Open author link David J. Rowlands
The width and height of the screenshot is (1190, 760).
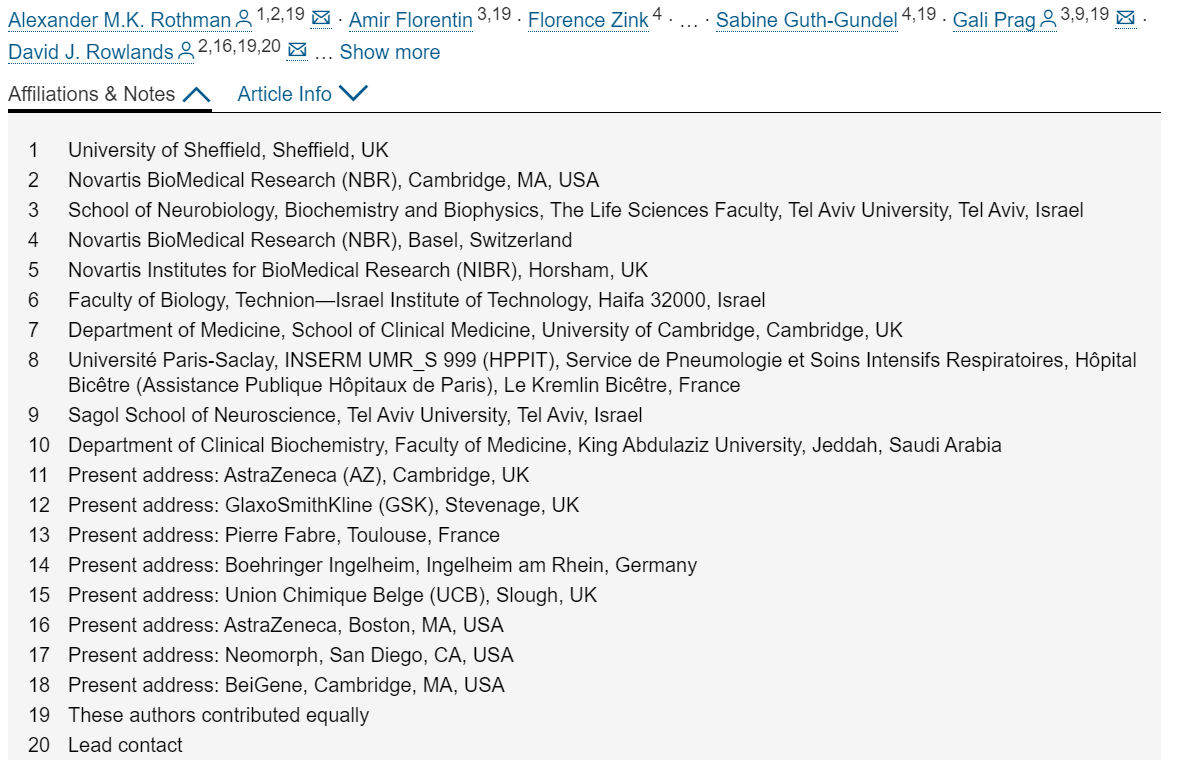pos(91,52)
